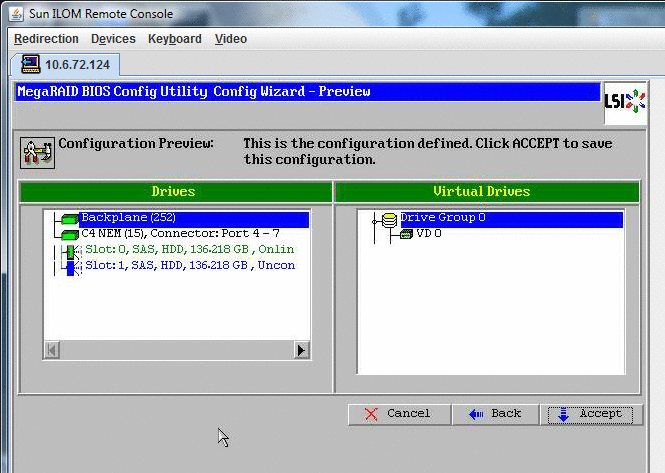Click scroll left arrow in Drives list
The image size is (665, 473).
click(52, 350)
